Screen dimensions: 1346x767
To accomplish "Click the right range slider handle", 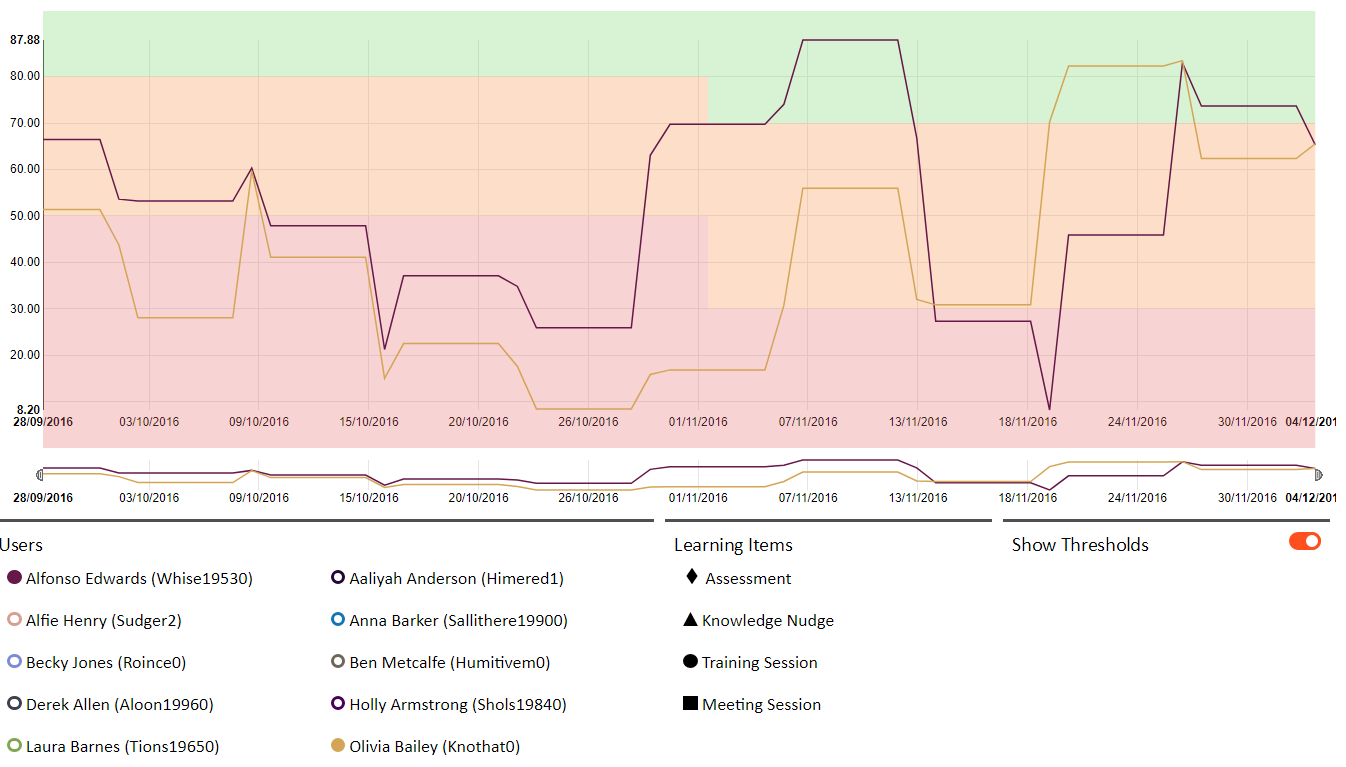I will click(1318, 474).
